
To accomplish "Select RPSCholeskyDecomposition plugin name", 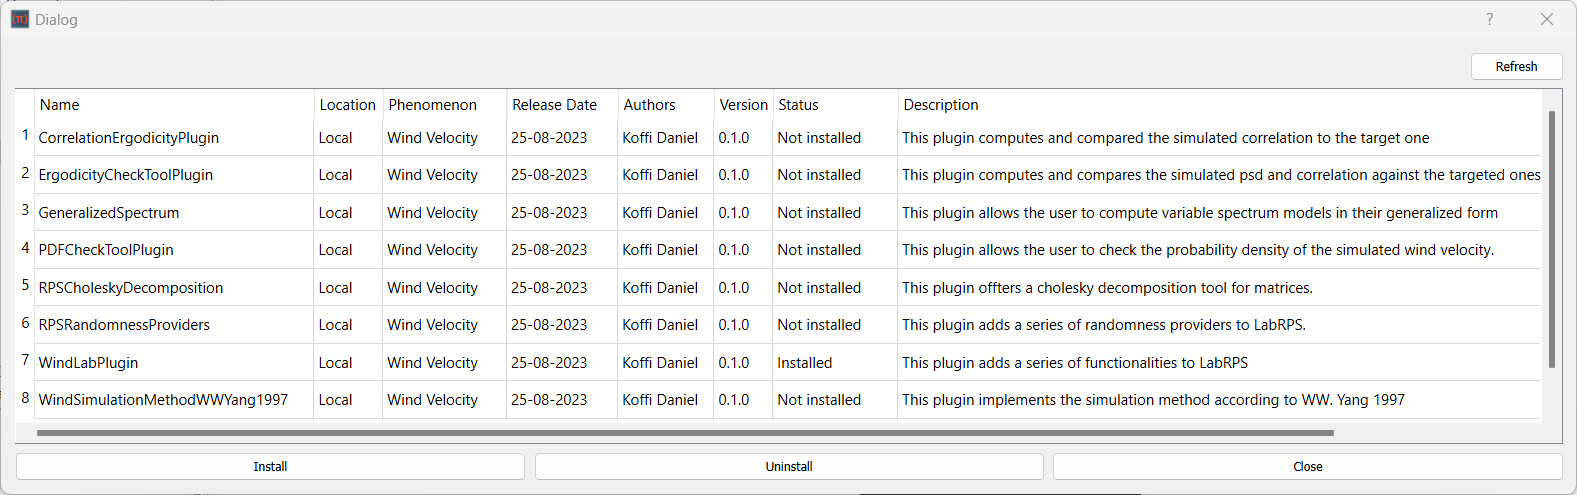I will (x=130, y=288).
